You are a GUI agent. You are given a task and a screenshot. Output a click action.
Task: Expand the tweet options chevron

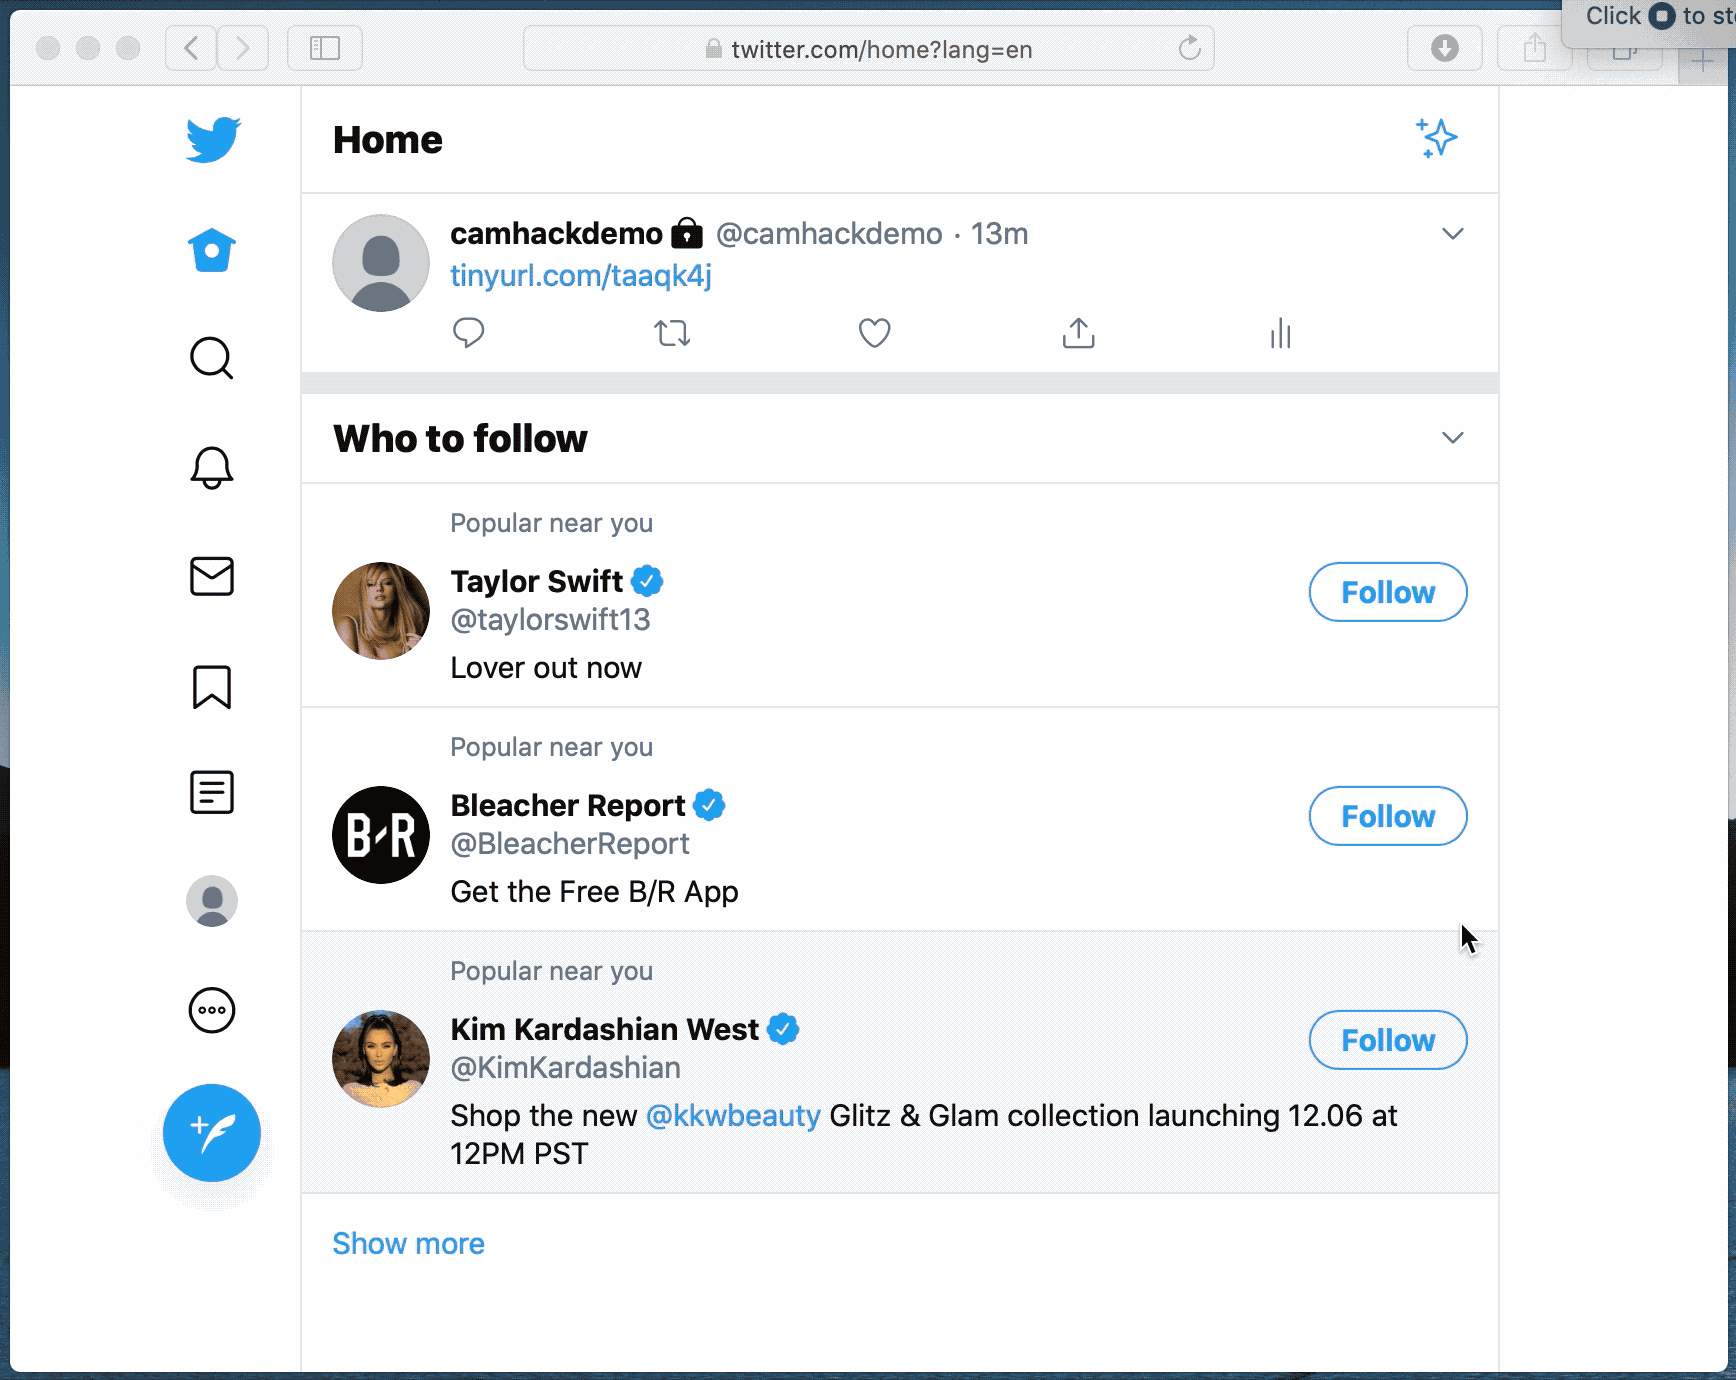coord(1453,233)
